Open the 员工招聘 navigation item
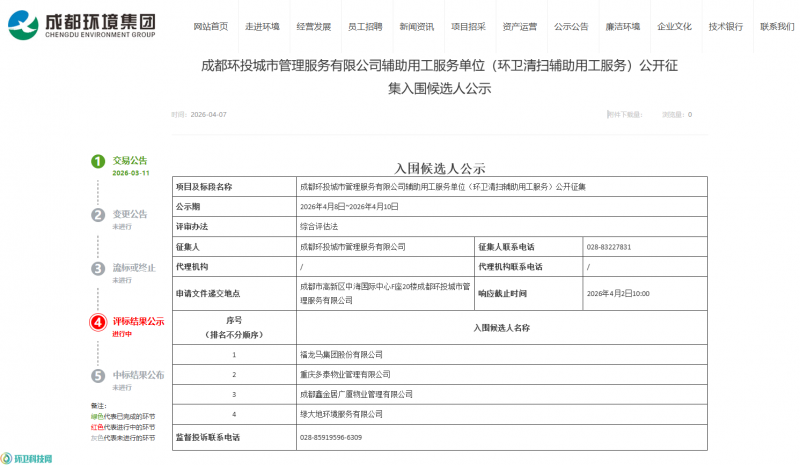800x465 pixels. point(365,26)
